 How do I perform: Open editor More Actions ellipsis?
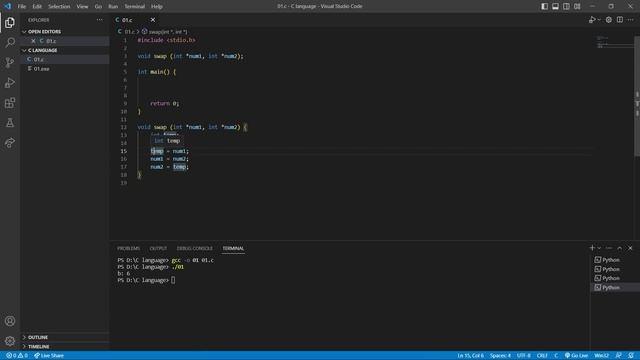631,20
